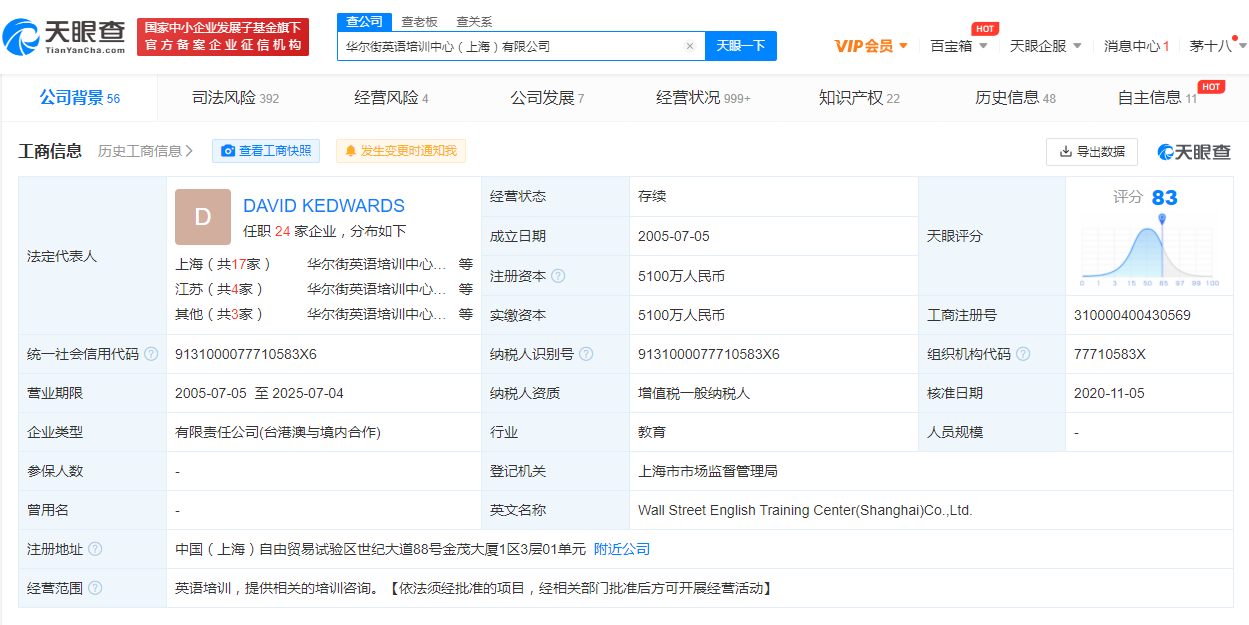Expand the 历史工商信息 link

(x=146, y=151)
